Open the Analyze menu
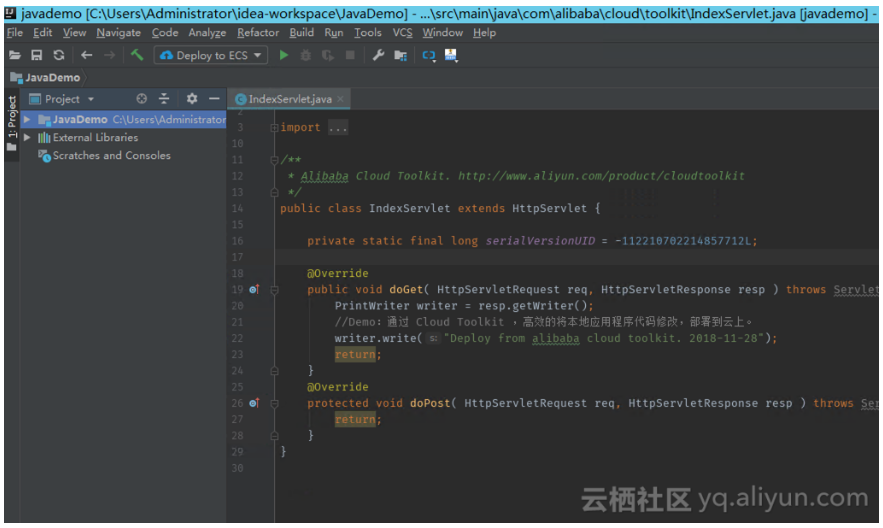883x528 pixels. (207, 33)
